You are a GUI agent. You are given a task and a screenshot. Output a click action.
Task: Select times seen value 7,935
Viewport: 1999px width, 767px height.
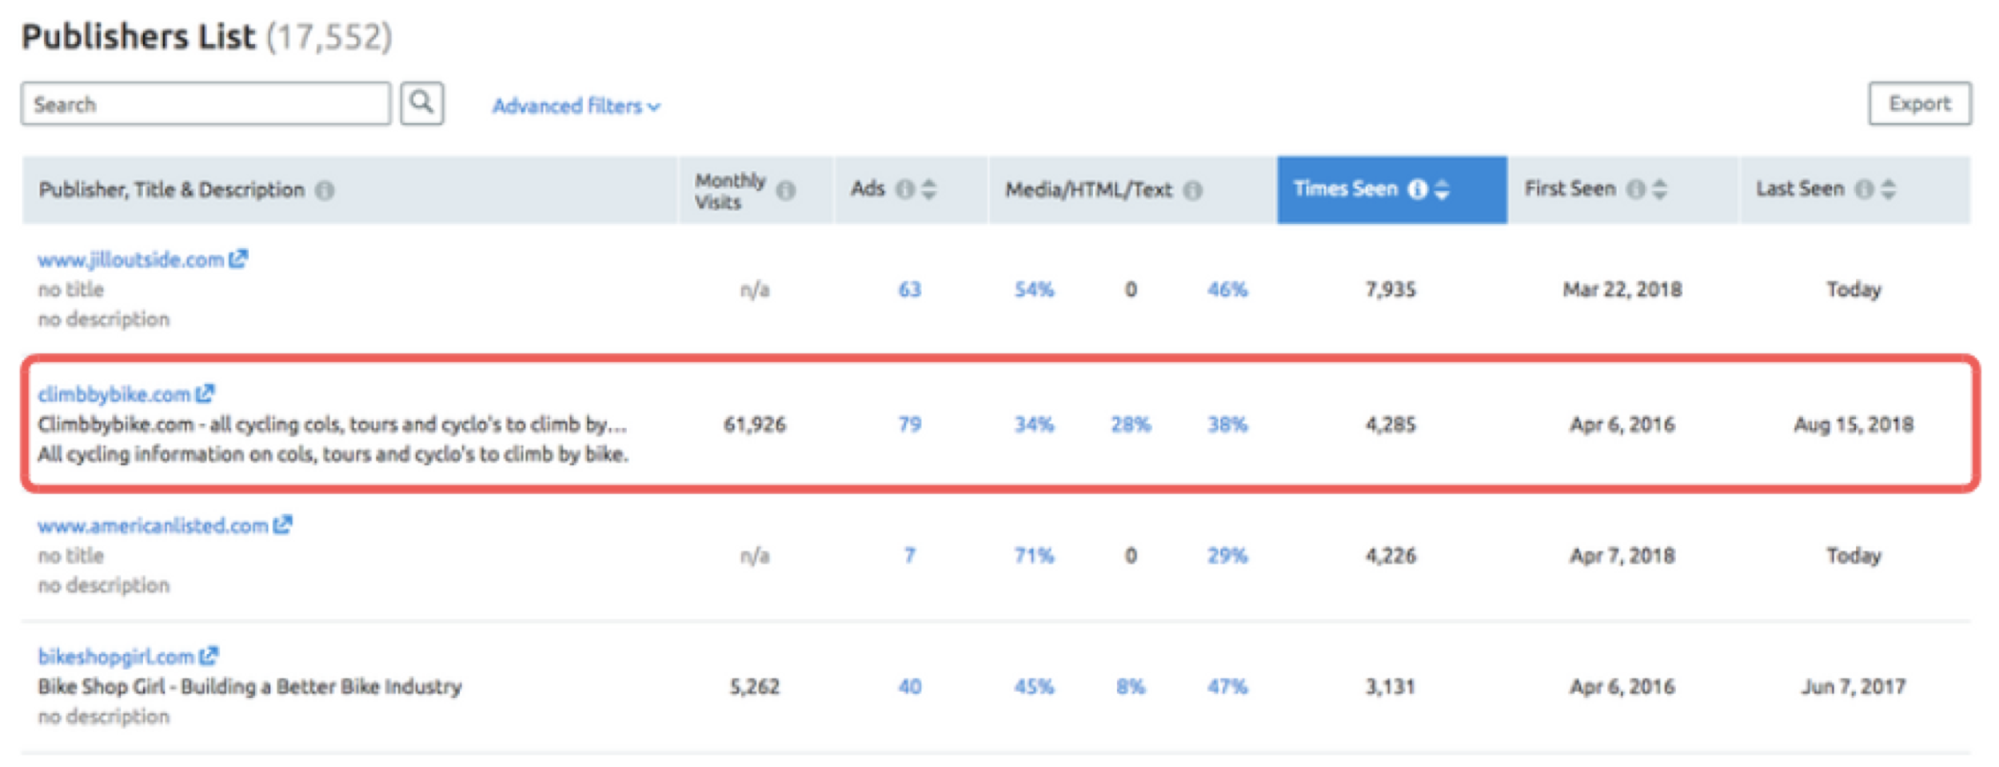(x=1391, y=290)
